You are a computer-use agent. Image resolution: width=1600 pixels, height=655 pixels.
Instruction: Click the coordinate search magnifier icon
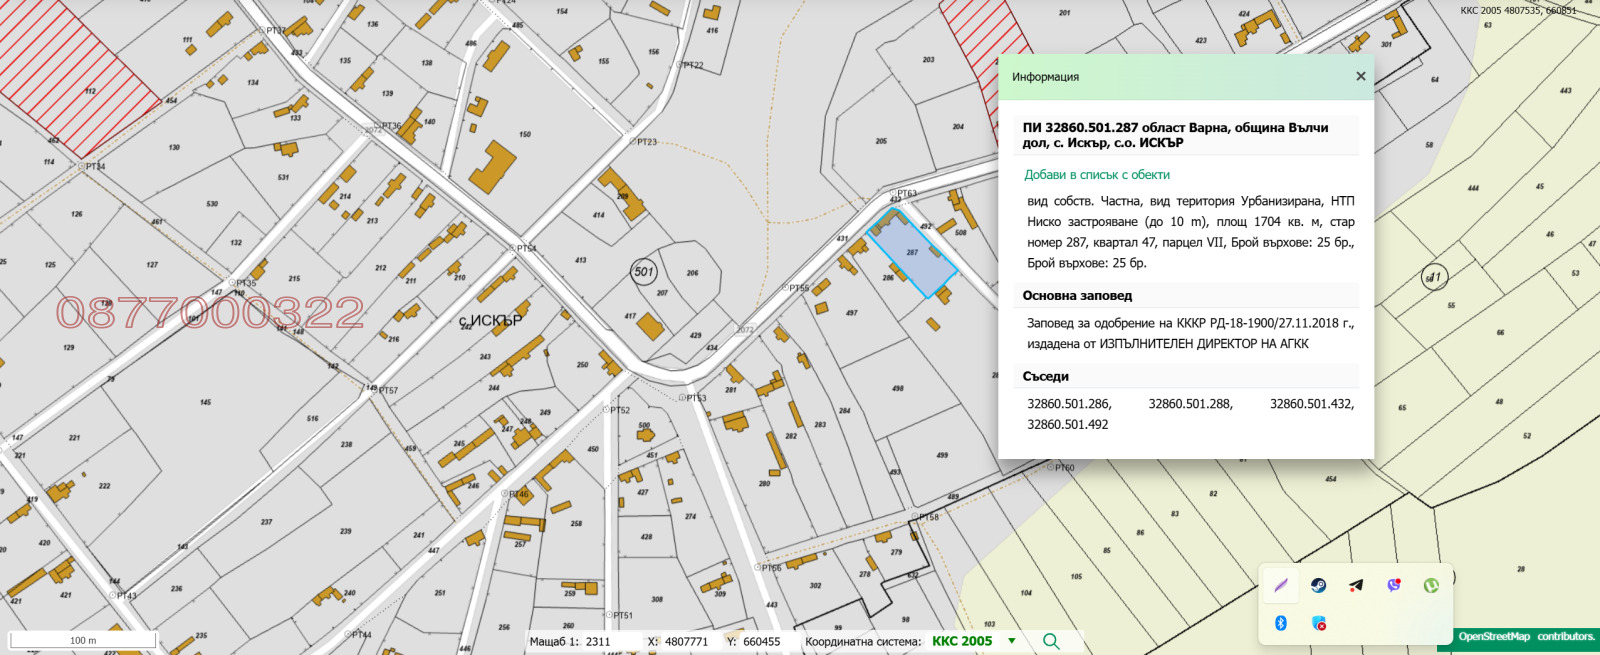(1050, 641)
